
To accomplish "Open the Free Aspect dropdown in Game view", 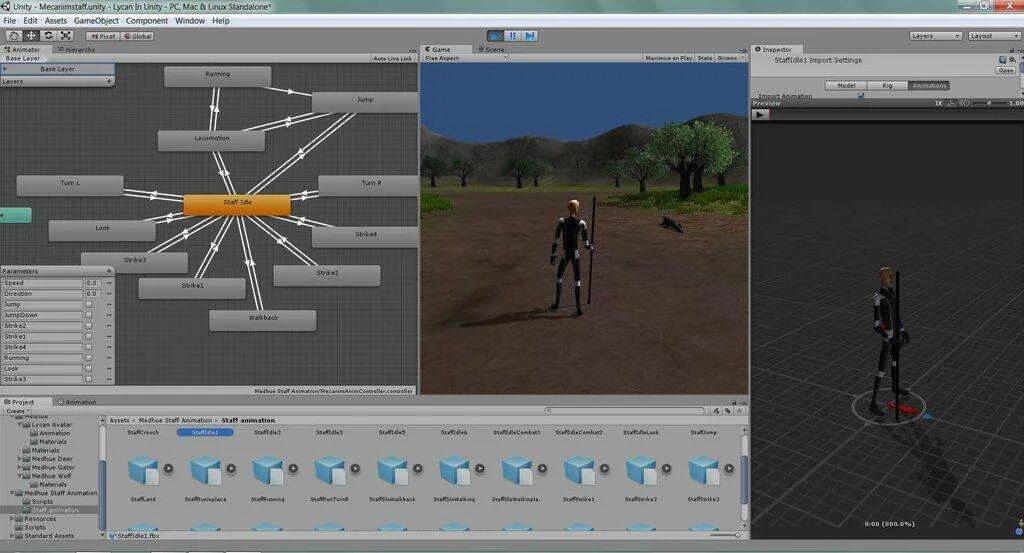I will click(466, 58).
